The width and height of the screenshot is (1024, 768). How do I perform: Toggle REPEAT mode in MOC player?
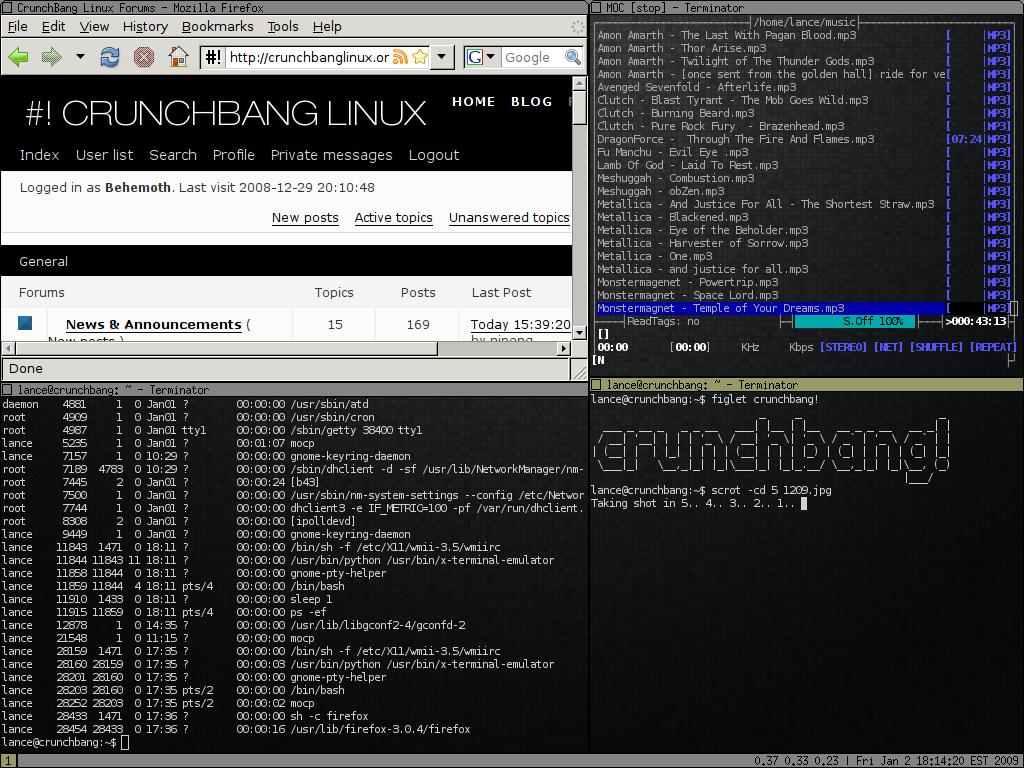[x=993, y=347]
